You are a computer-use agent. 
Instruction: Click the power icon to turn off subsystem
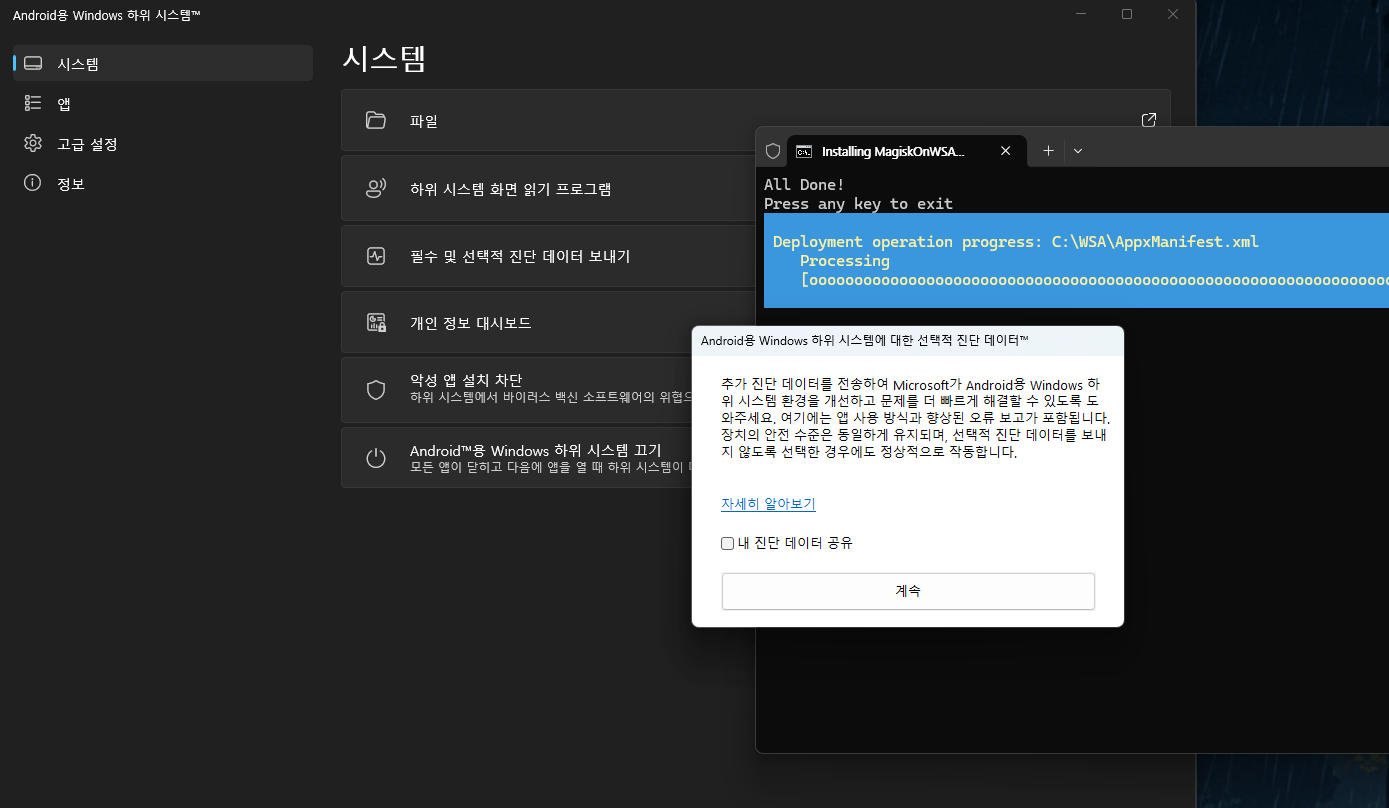point(376,458)
